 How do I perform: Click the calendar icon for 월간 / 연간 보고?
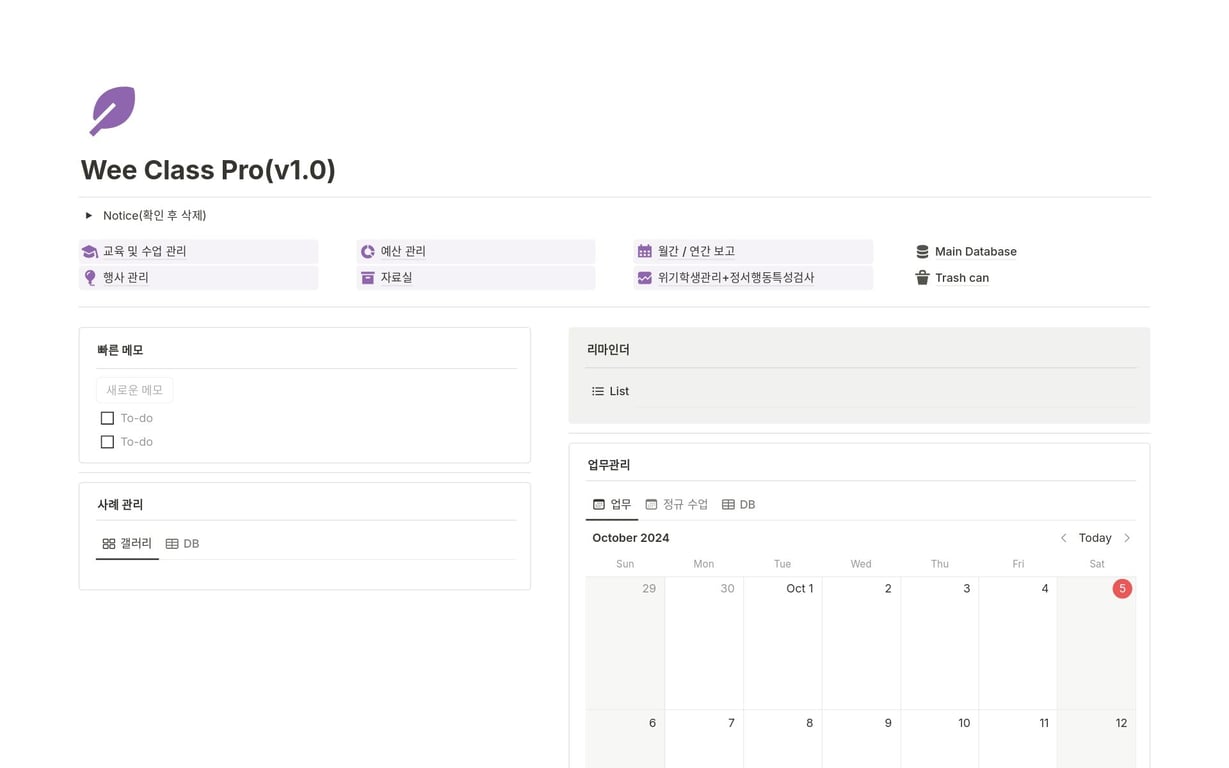click(645, 252)
